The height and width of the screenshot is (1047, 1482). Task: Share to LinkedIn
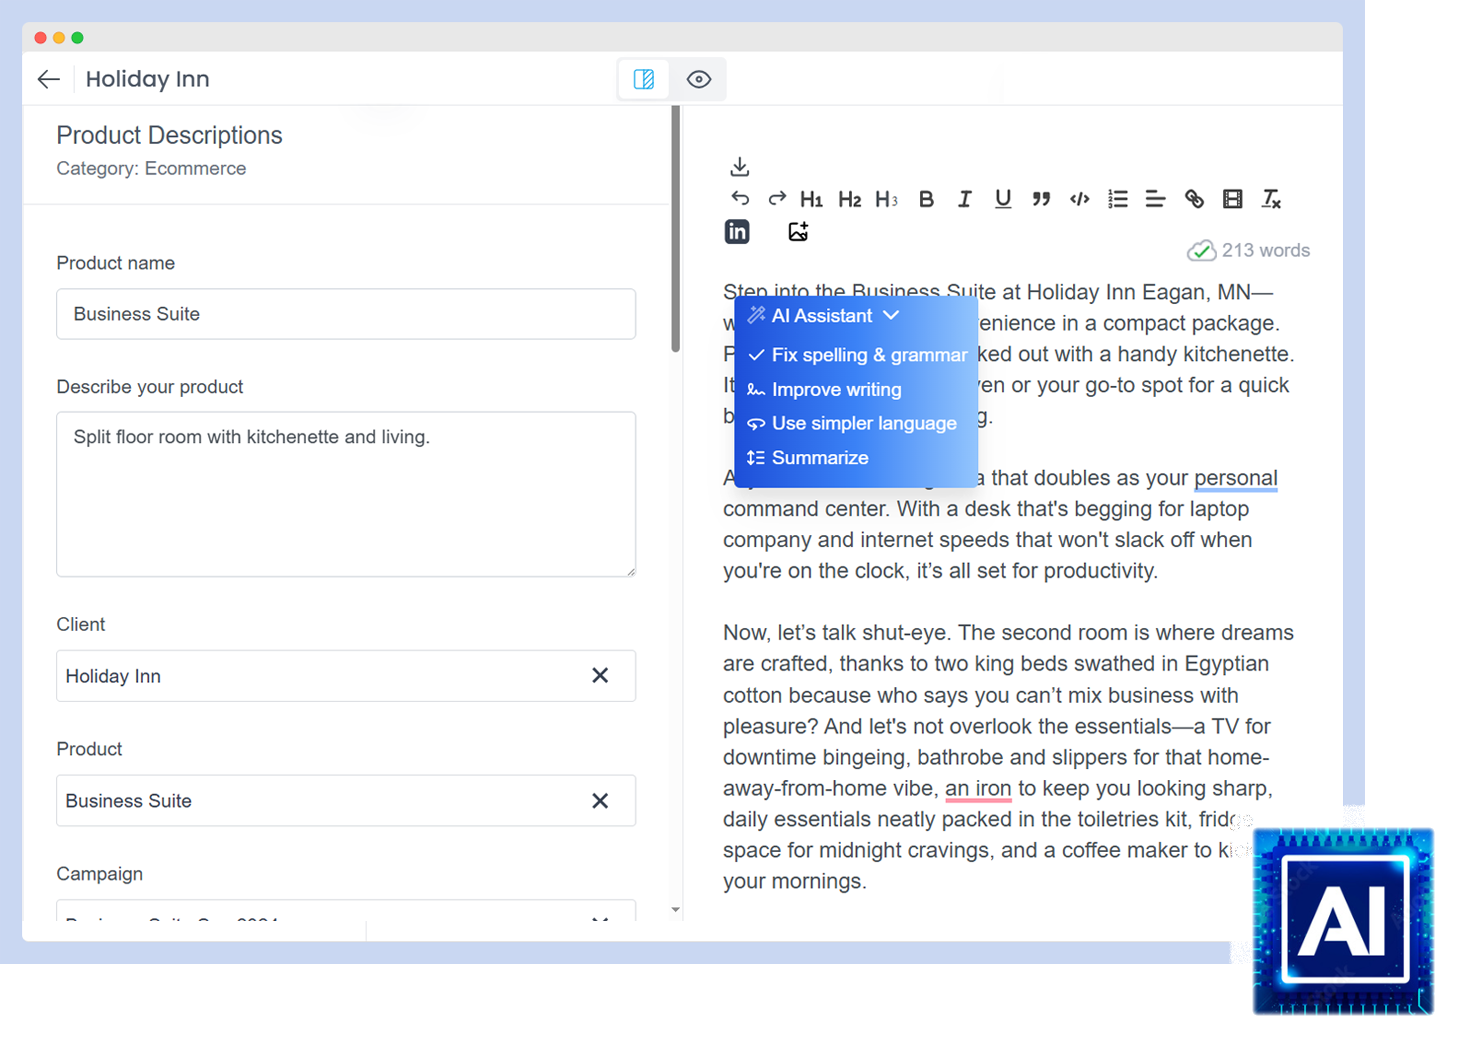(x=737, y=232)
